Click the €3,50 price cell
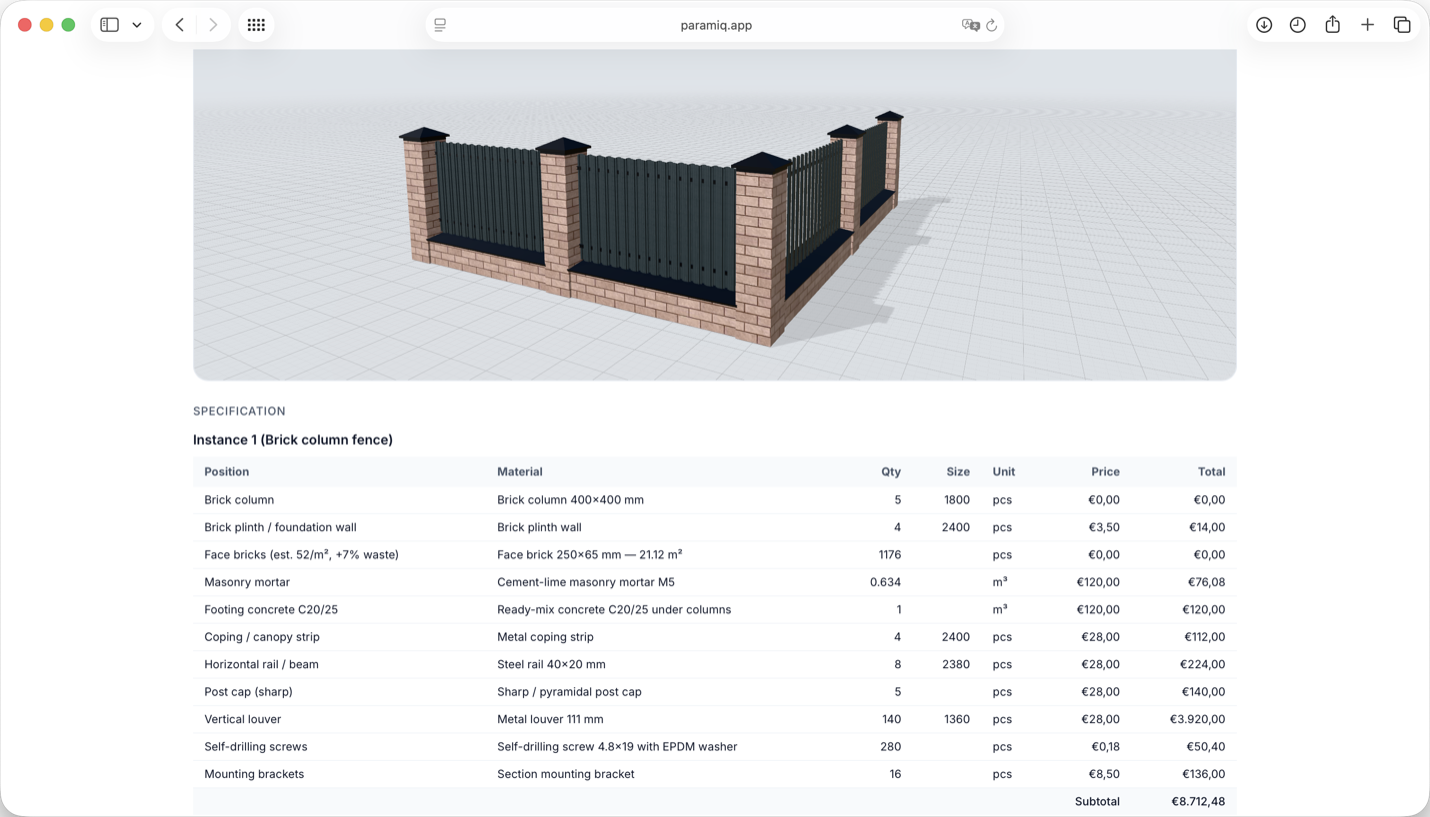Image resolution: width=1430 pixels, height=817 pixels. click(x=1104, y=527)
